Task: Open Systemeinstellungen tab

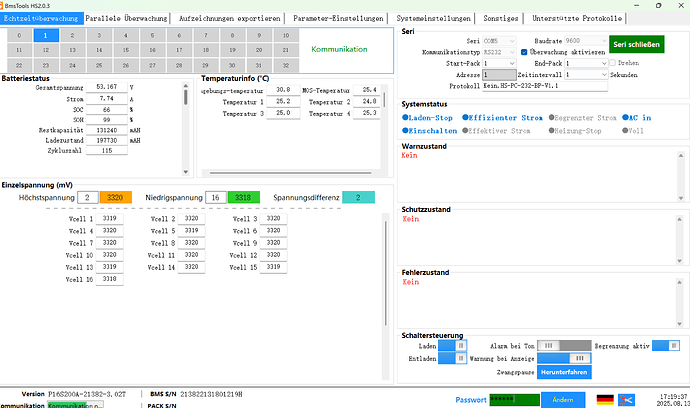Action: 433,18
